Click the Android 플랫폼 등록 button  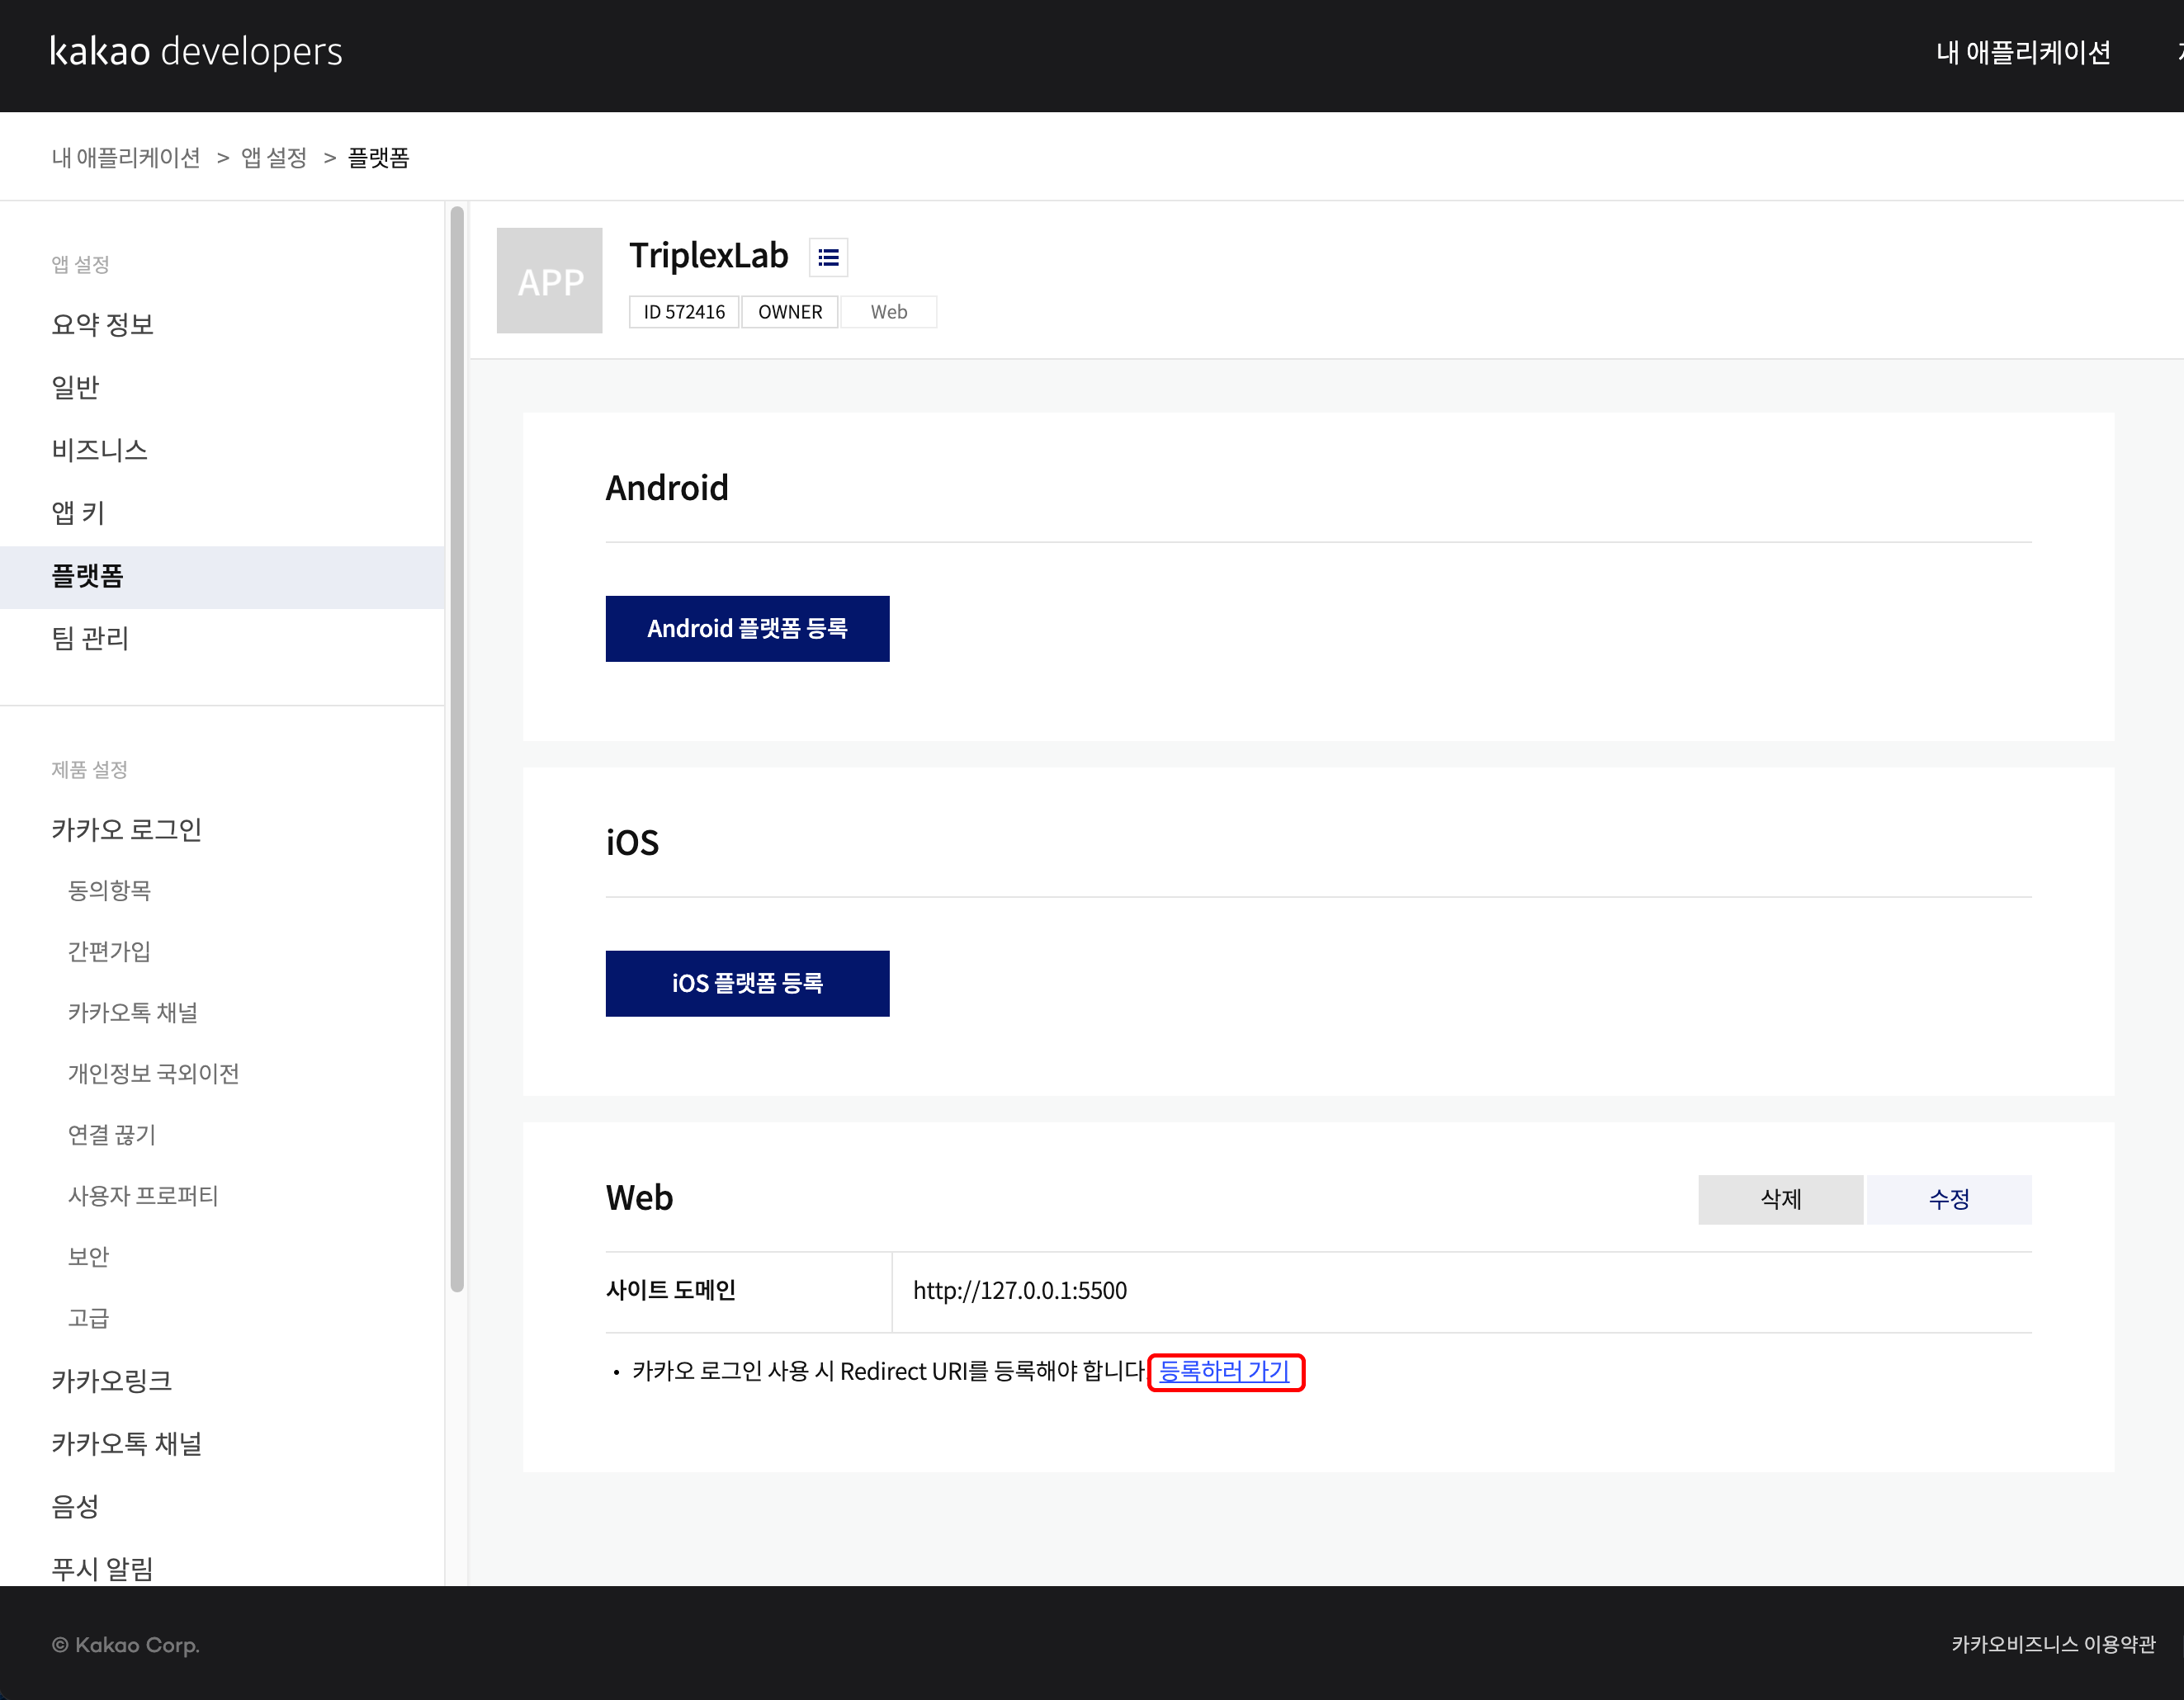point(747,629)
